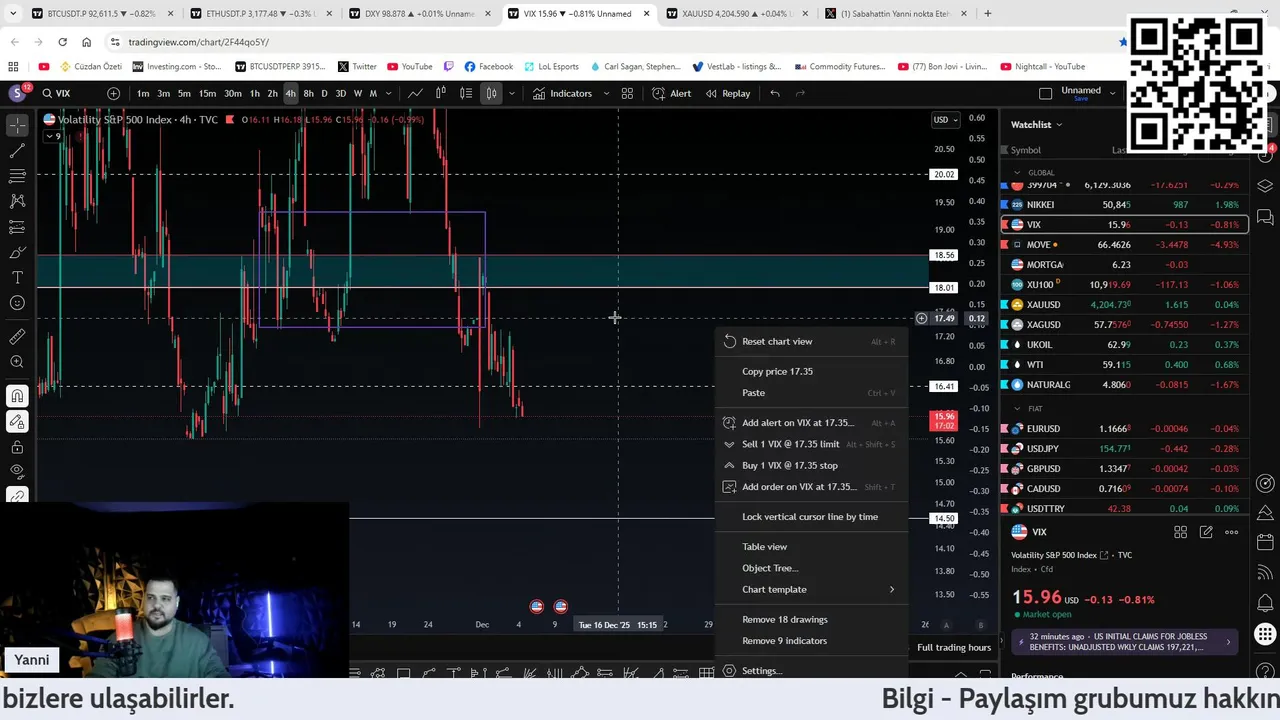Choose Buy 1 VIX @ 17.35 stop

point(811,465)
